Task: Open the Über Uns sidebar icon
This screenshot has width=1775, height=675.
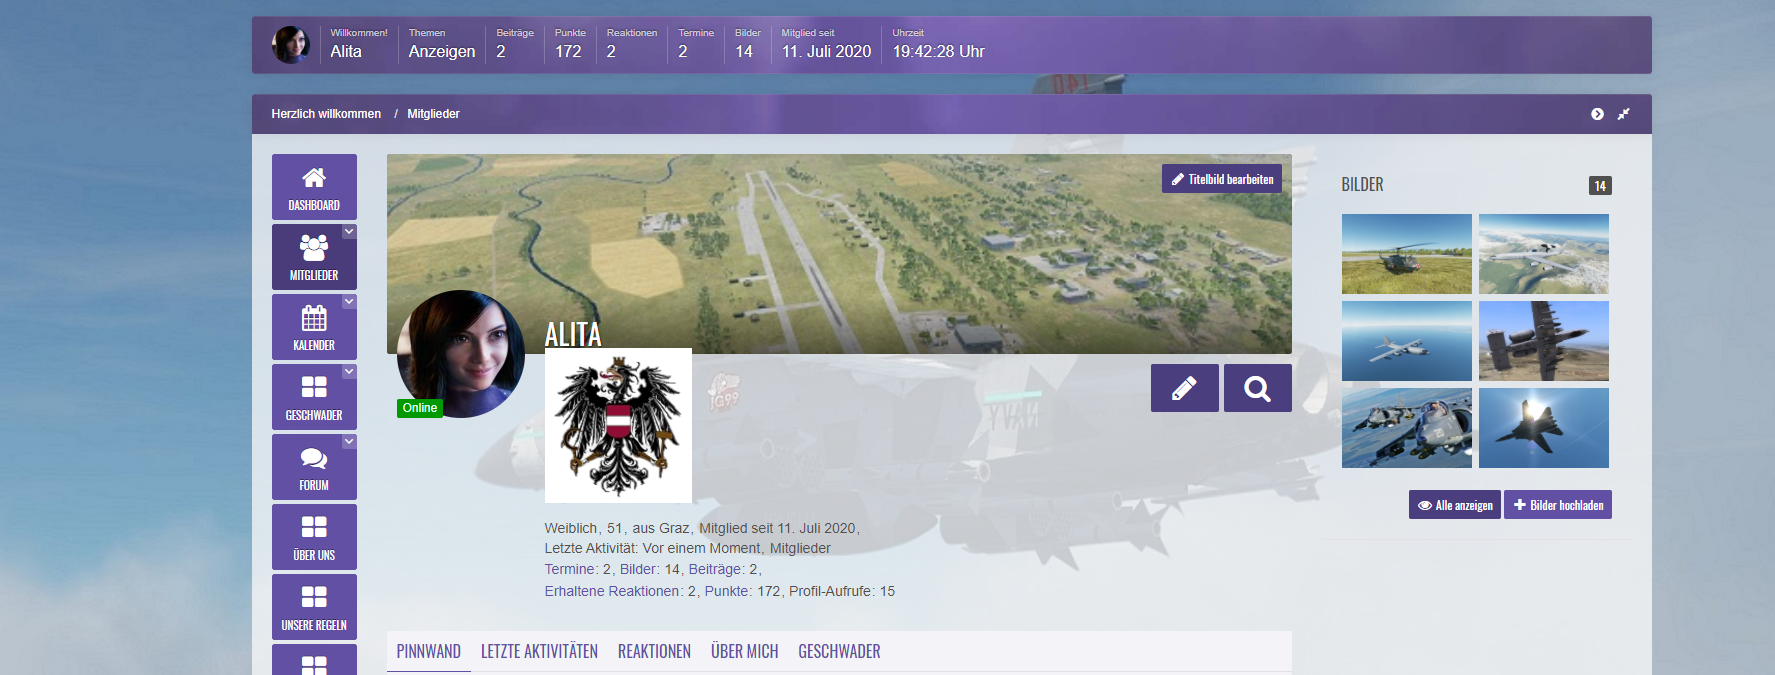Action: pos(314,537)
